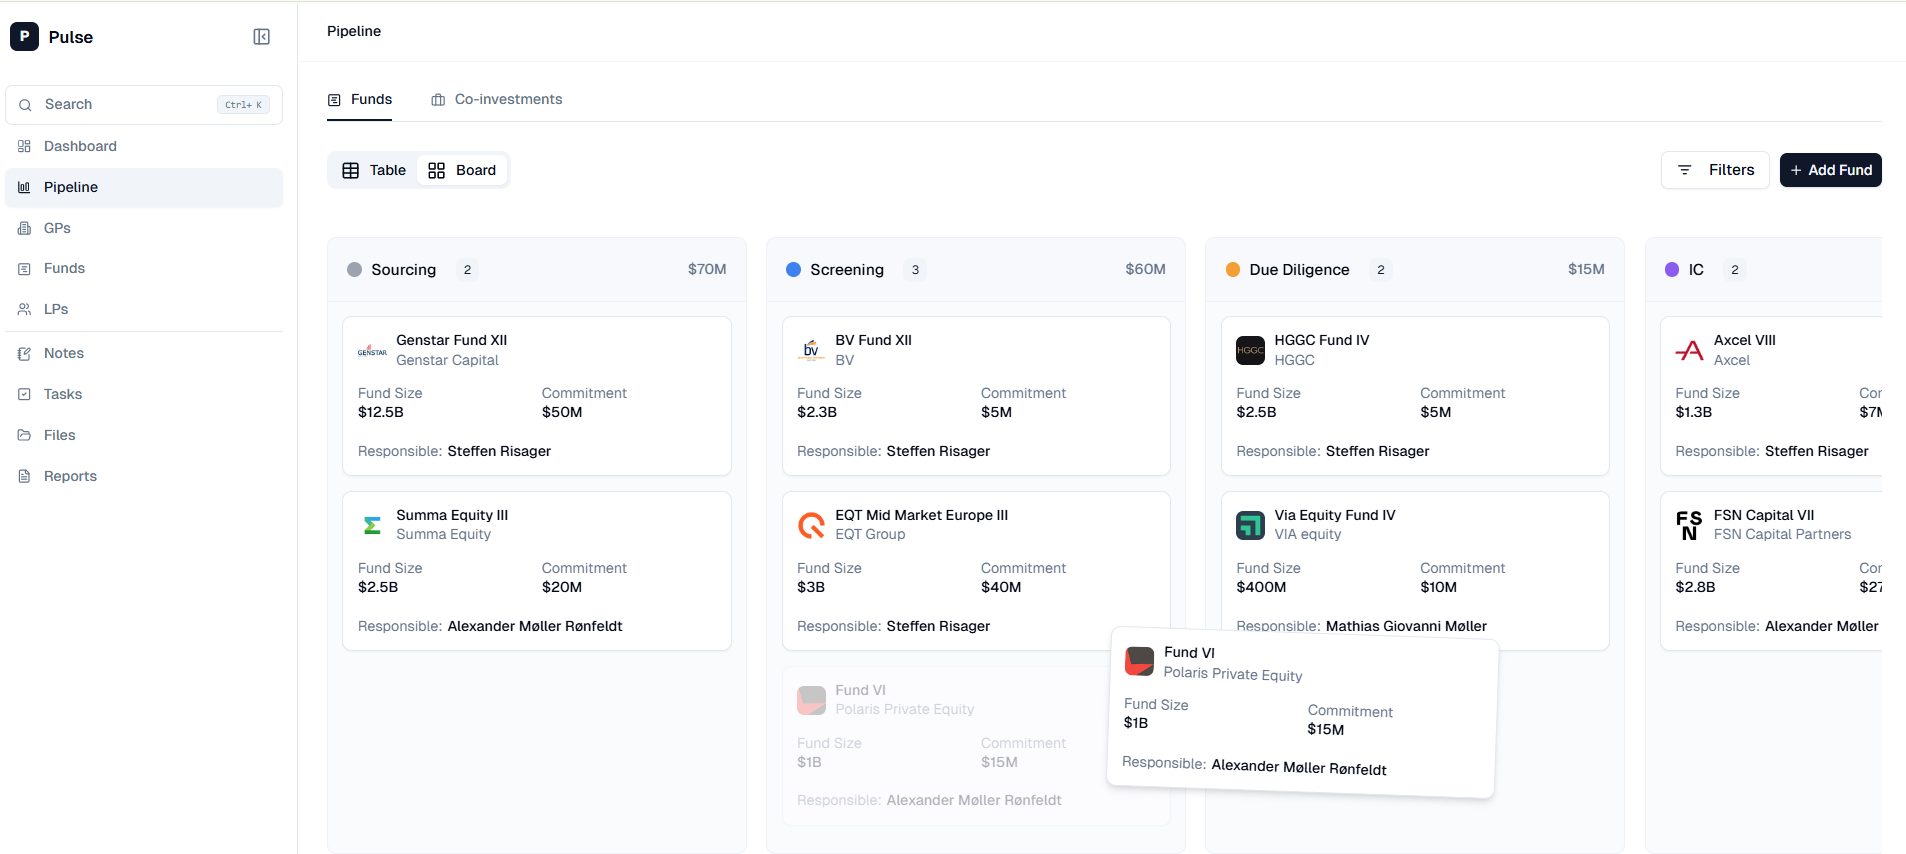Click the Polaris Private Equity logo on dragged card
1906x854 pixels.
point(1139,661)
